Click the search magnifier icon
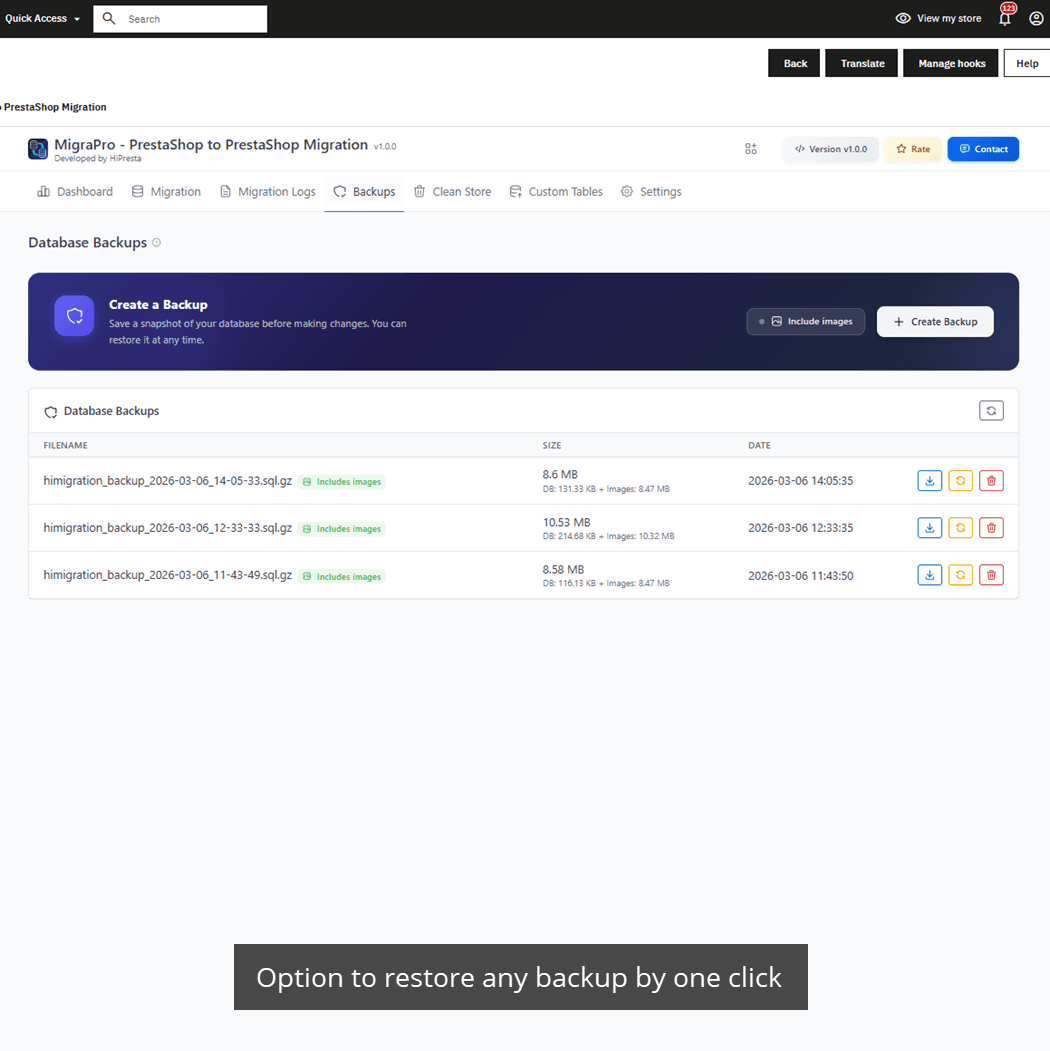 pos(109,18)
